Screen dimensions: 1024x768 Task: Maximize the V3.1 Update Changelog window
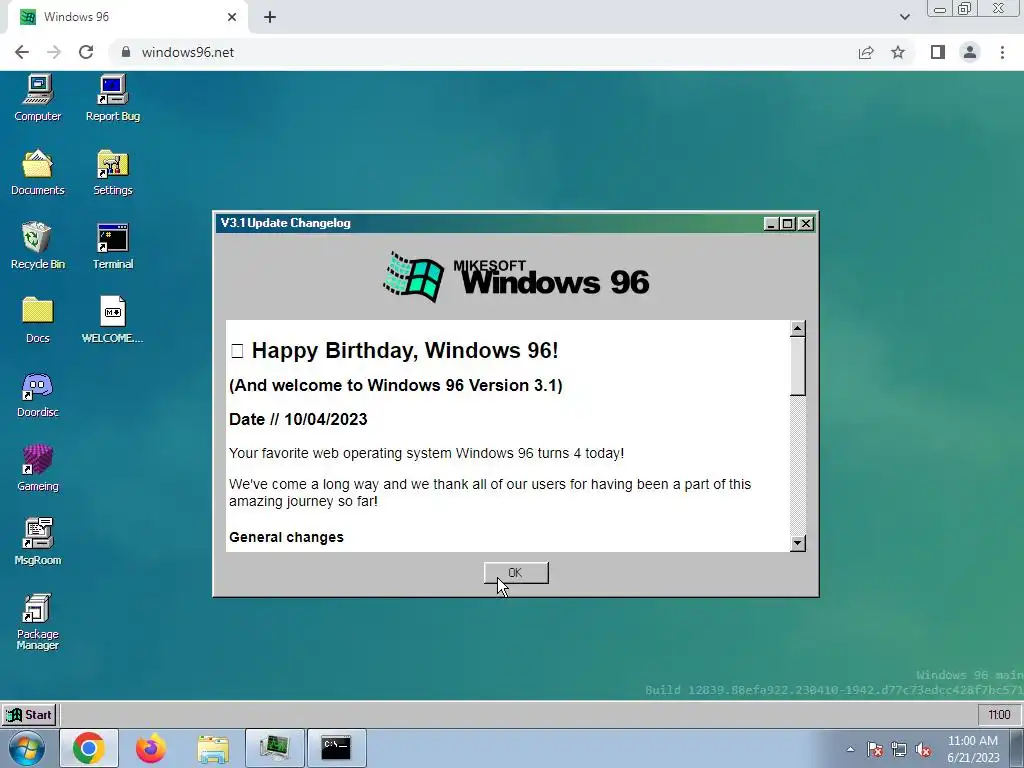(x=788, y=223)
